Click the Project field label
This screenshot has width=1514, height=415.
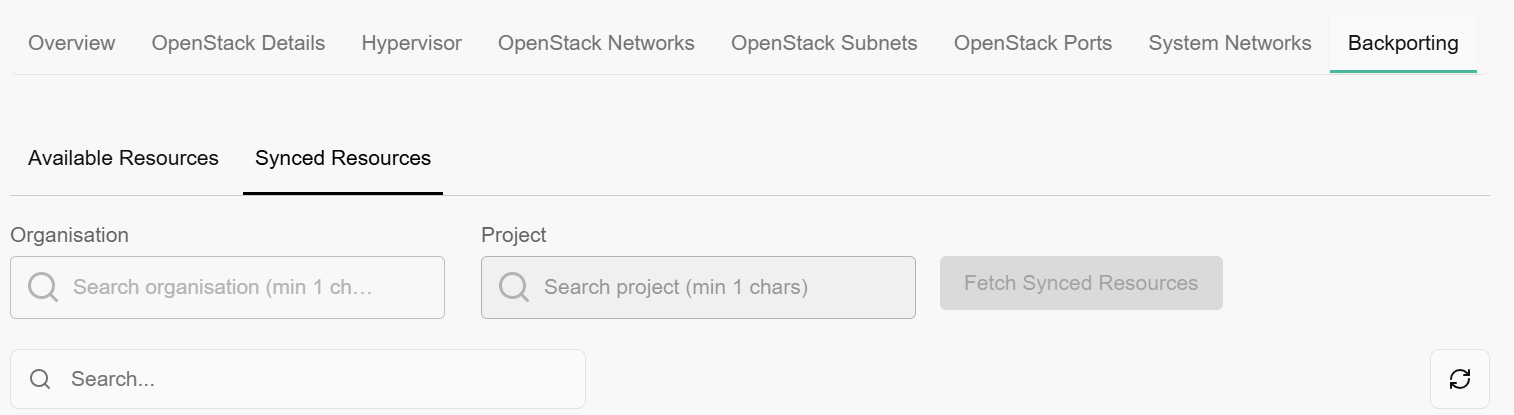click(x=514, y=235)
